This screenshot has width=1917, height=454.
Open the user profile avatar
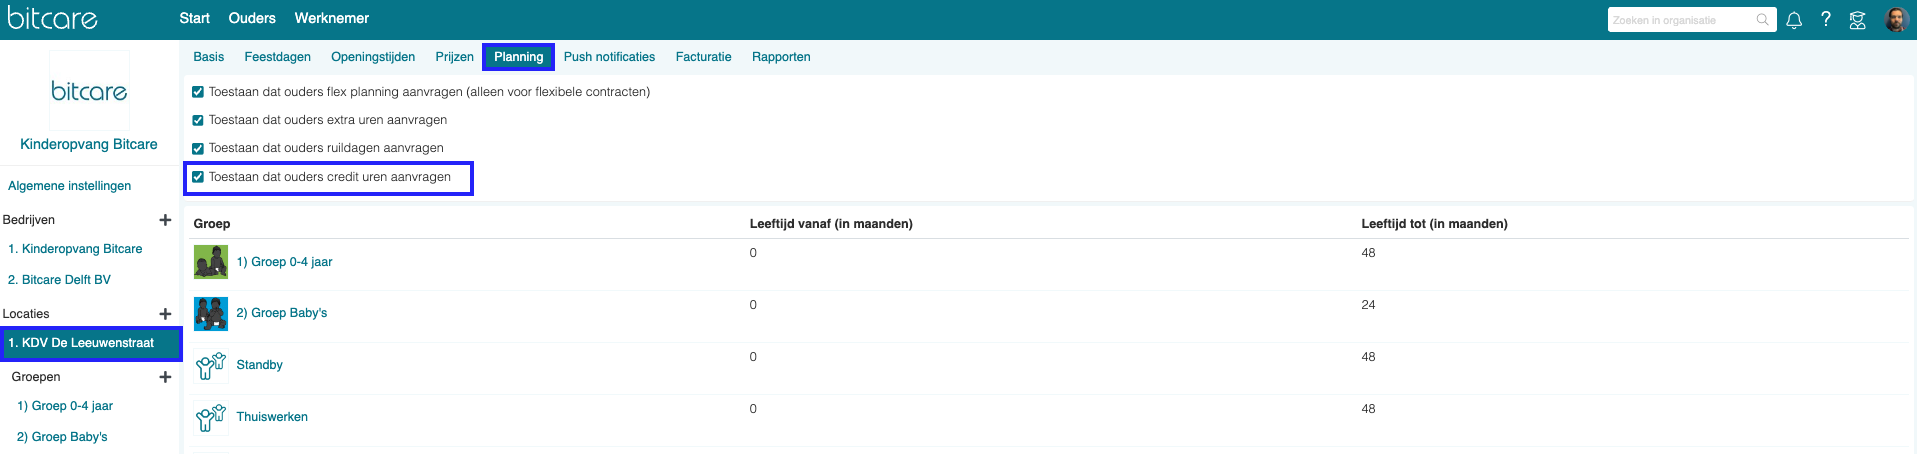coord(1896,19)
